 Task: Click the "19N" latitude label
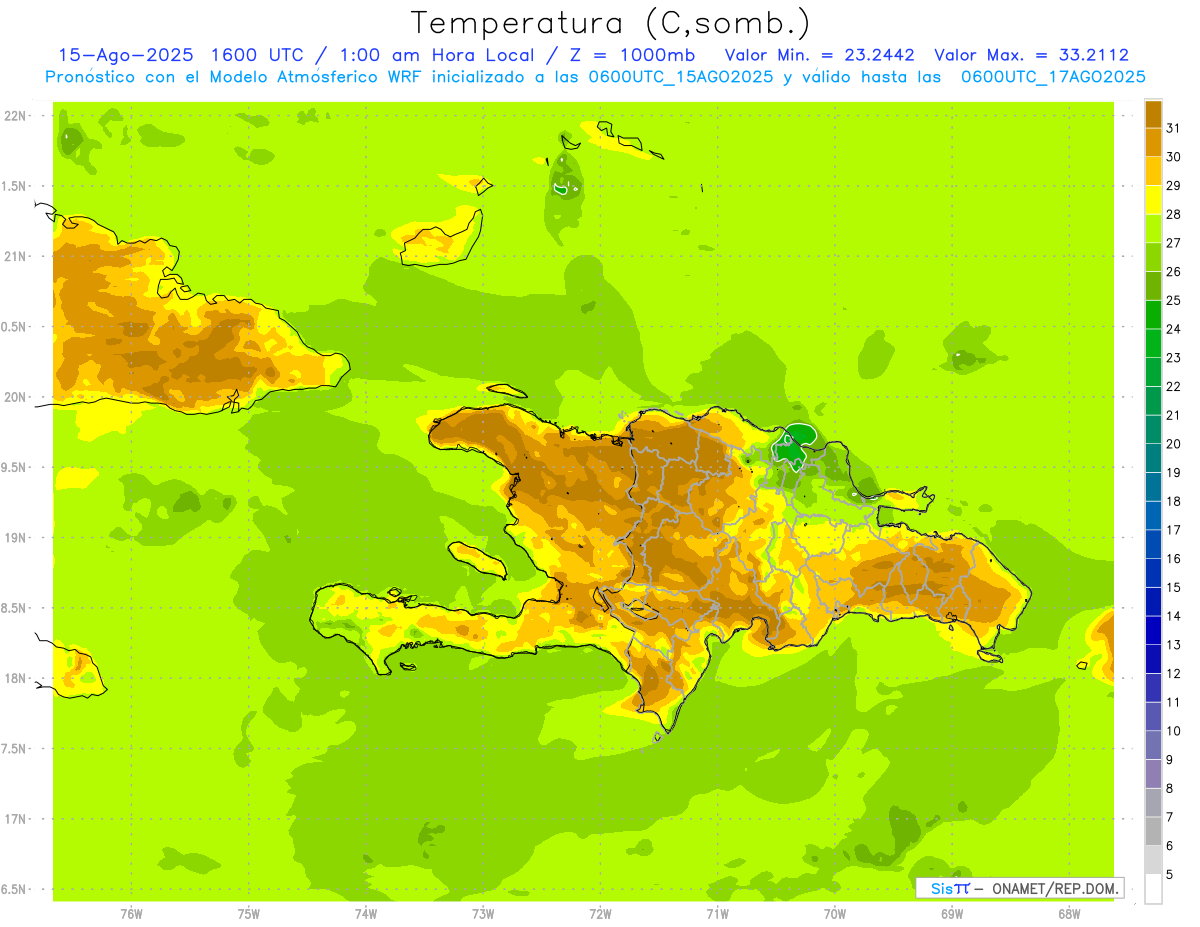click(x=16, y=538)
